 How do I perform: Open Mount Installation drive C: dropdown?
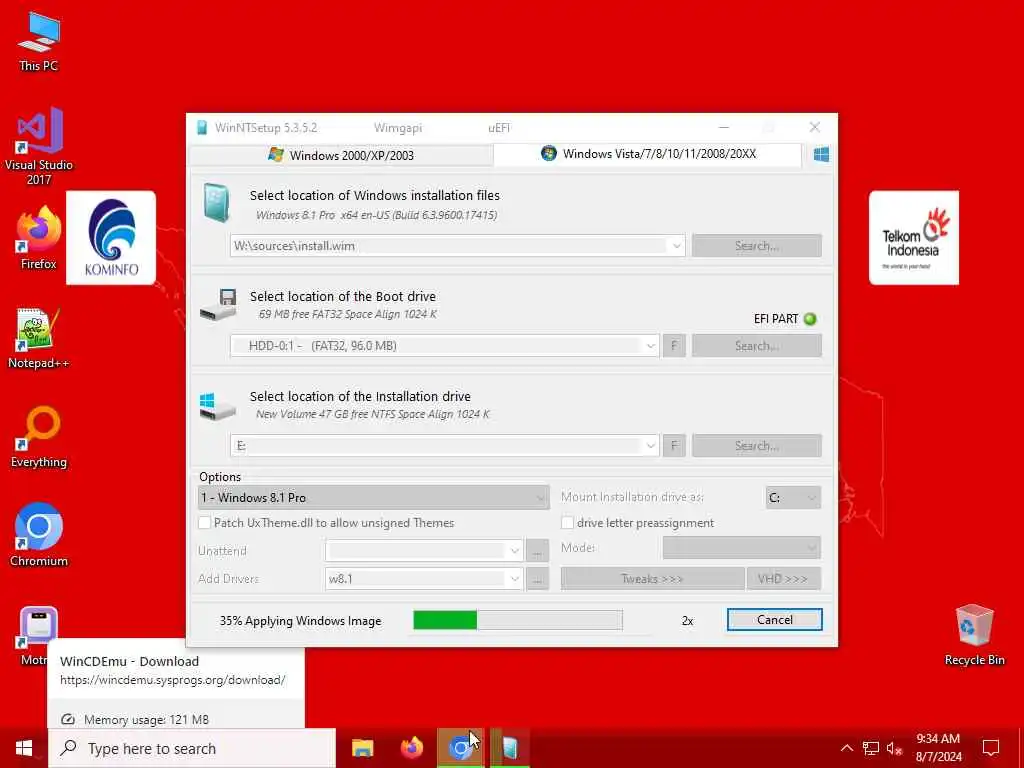click(793, 498)
